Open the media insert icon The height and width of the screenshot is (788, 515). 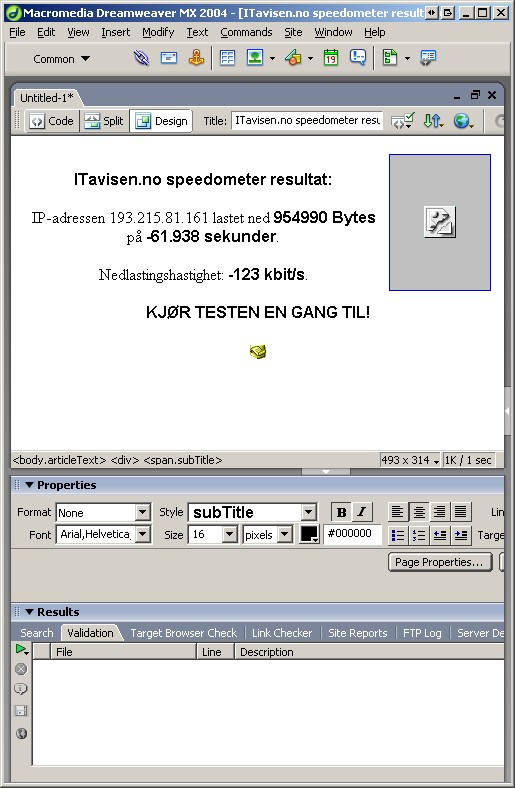(293, 58)
